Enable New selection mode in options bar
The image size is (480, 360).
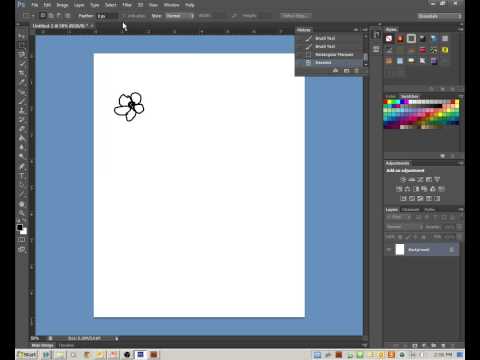point(43,16)
